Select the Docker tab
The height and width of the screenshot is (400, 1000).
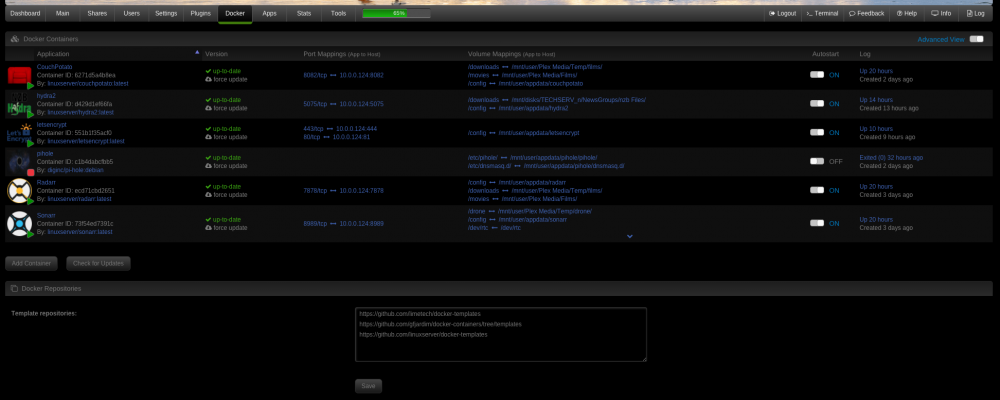[235, 13]
